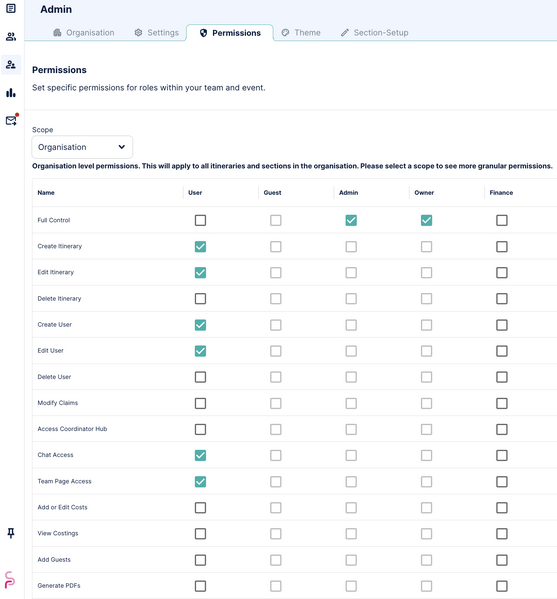This screenshot has height=599, width=557.
Task: Enable Create Itinerary for Finance
Action: (x=502, y=246)
